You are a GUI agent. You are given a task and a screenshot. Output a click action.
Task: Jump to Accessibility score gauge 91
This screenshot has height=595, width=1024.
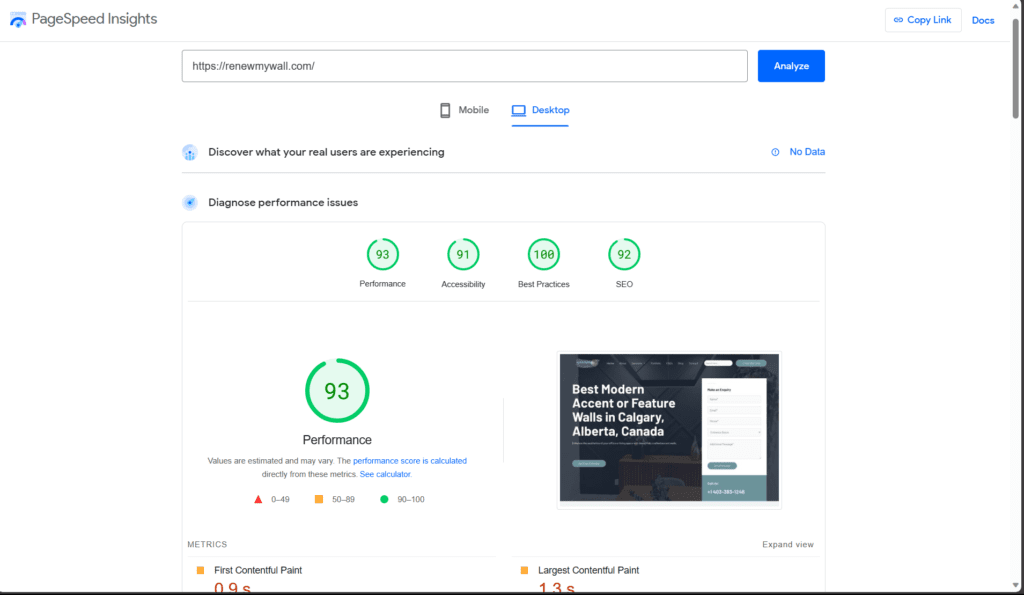(x=463, y=255)
